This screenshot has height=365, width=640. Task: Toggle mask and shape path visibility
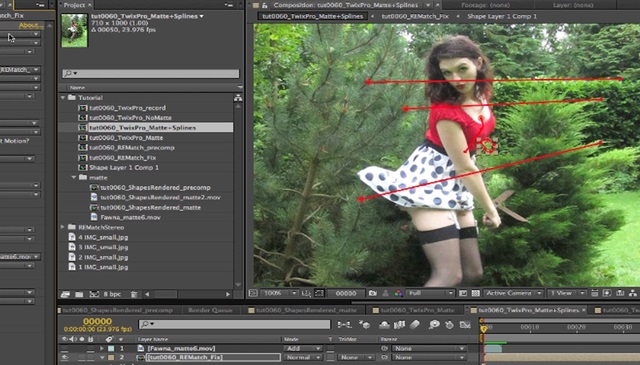tap(320, 293)
